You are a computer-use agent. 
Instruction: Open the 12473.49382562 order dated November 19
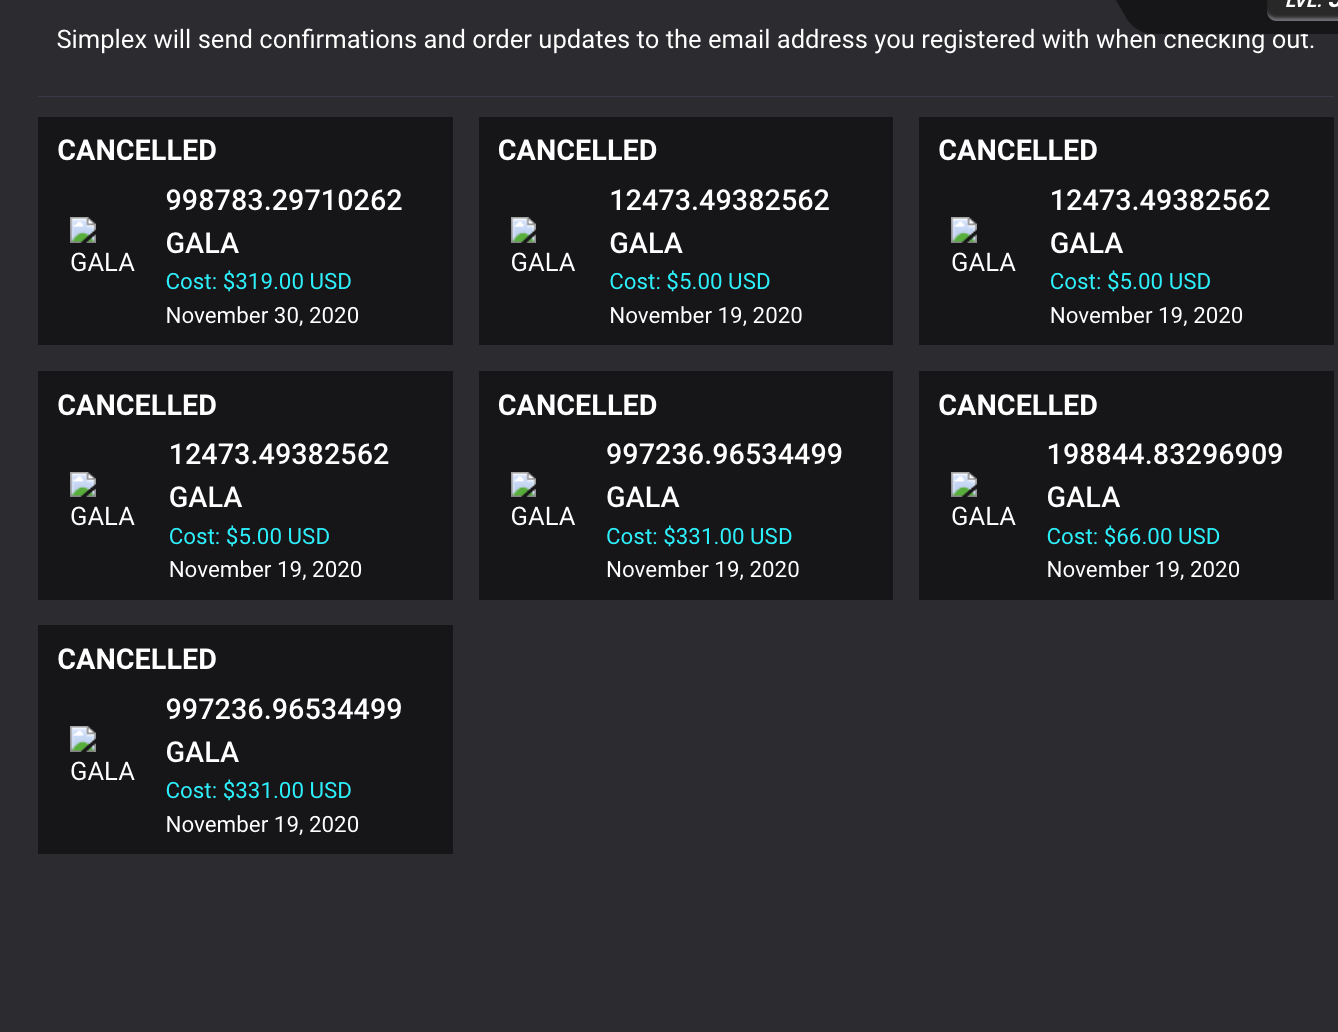click(x=686, y=231)
